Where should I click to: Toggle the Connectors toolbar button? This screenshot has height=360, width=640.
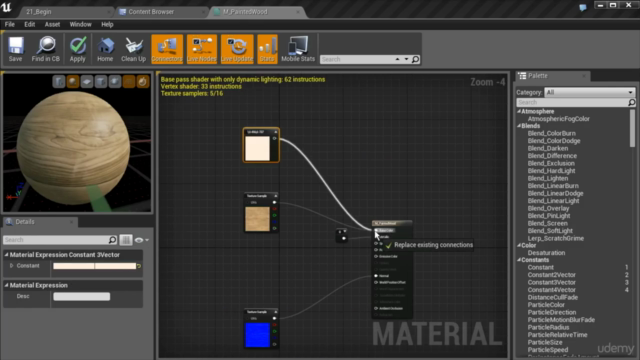tap(167, 49)
